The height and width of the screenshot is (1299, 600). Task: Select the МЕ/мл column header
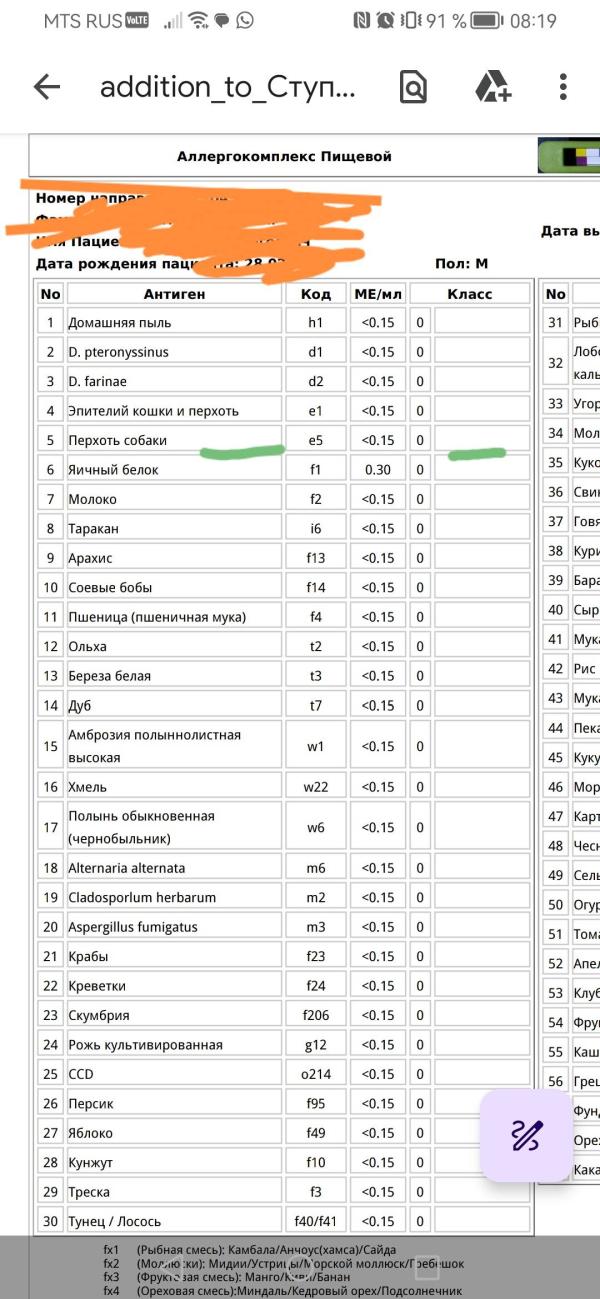click(378, 294)
